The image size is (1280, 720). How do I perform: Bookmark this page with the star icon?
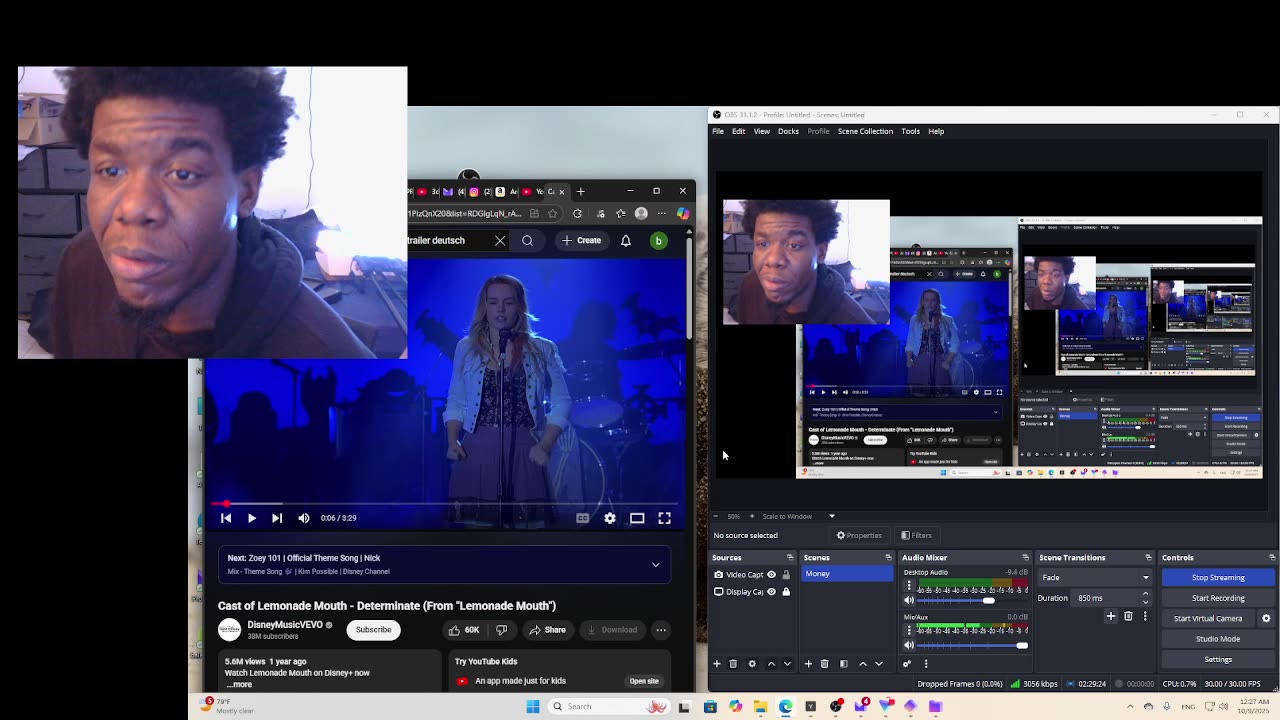(x=552, y=213)
